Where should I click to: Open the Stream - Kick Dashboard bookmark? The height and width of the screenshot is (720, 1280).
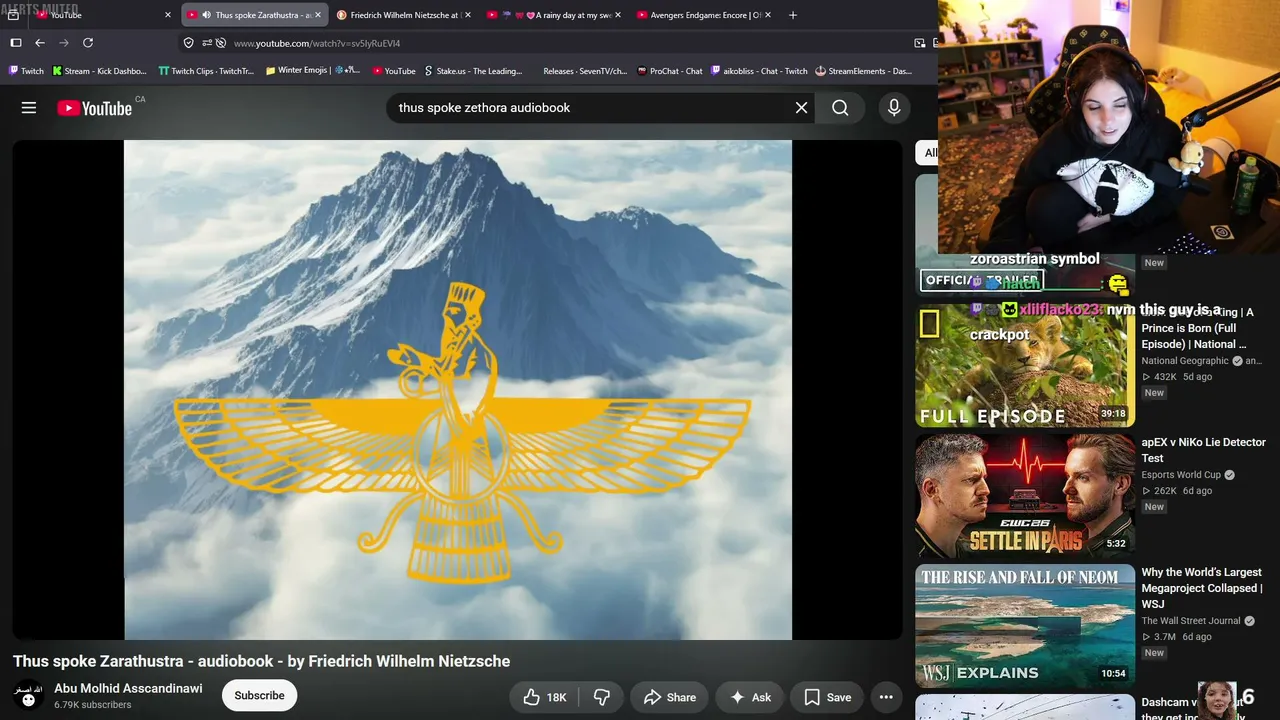click(x=99, y=71)
